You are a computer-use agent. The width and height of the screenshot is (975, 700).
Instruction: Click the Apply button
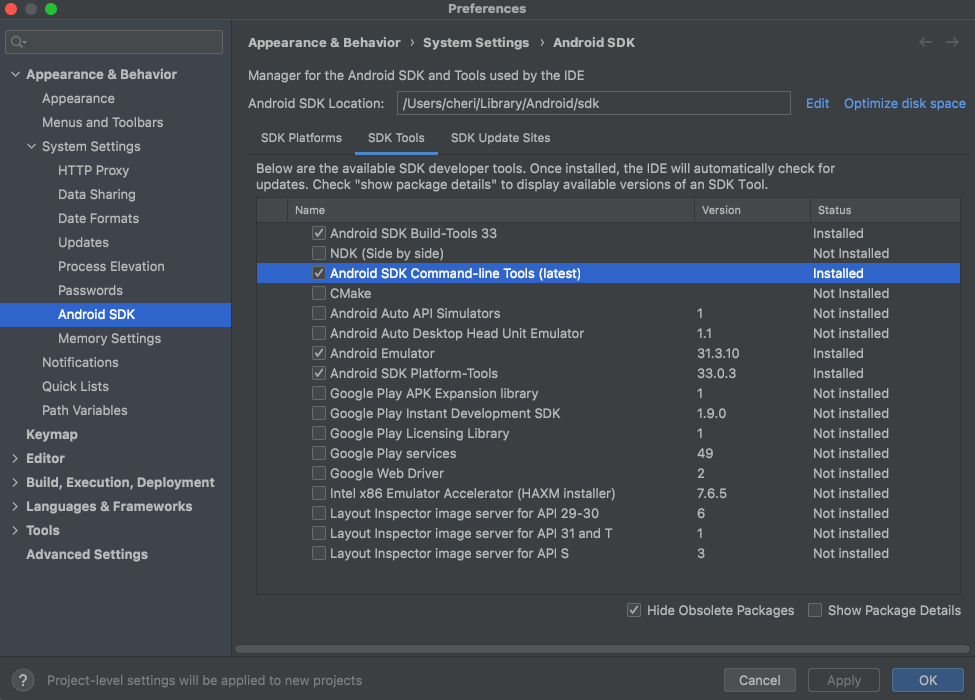[x=843, y=680]
